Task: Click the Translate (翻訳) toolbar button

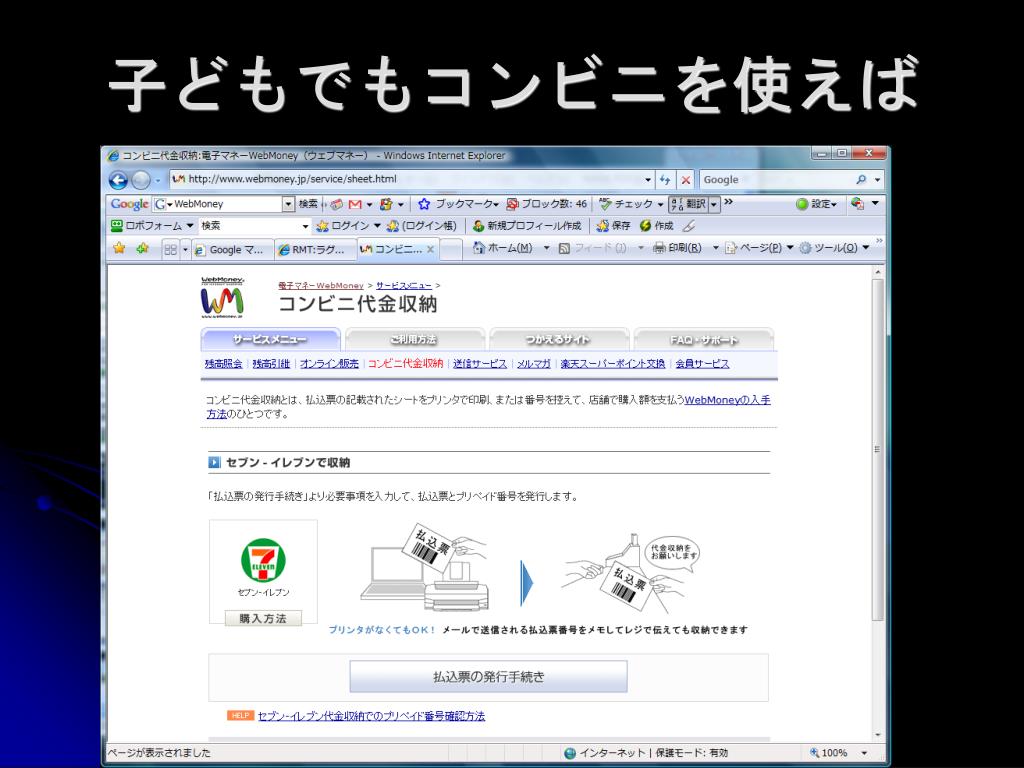Action: 688,204
